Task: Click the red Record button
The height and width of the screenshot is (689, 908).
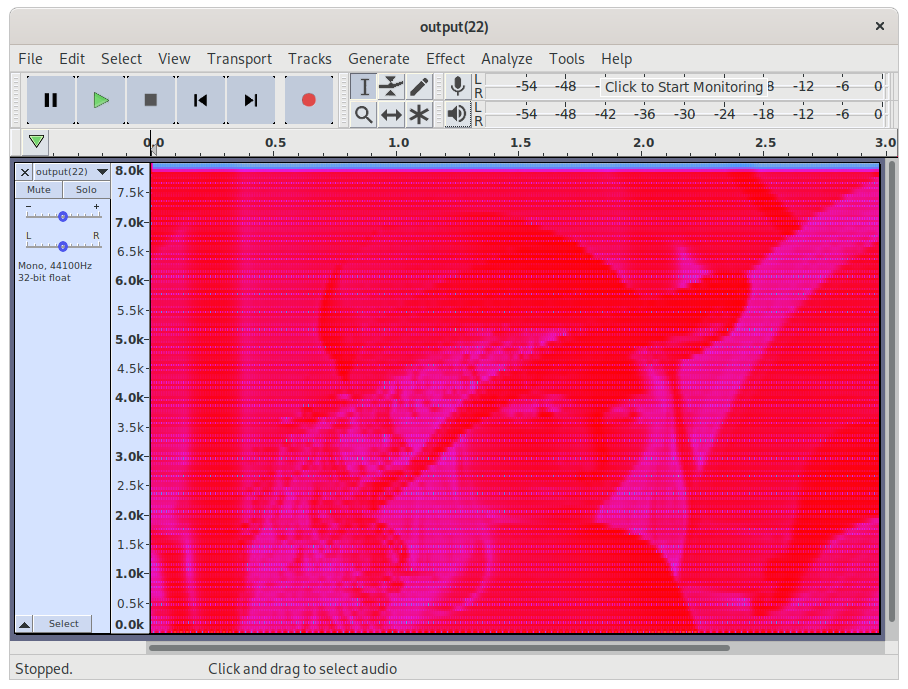Action: 309,100
